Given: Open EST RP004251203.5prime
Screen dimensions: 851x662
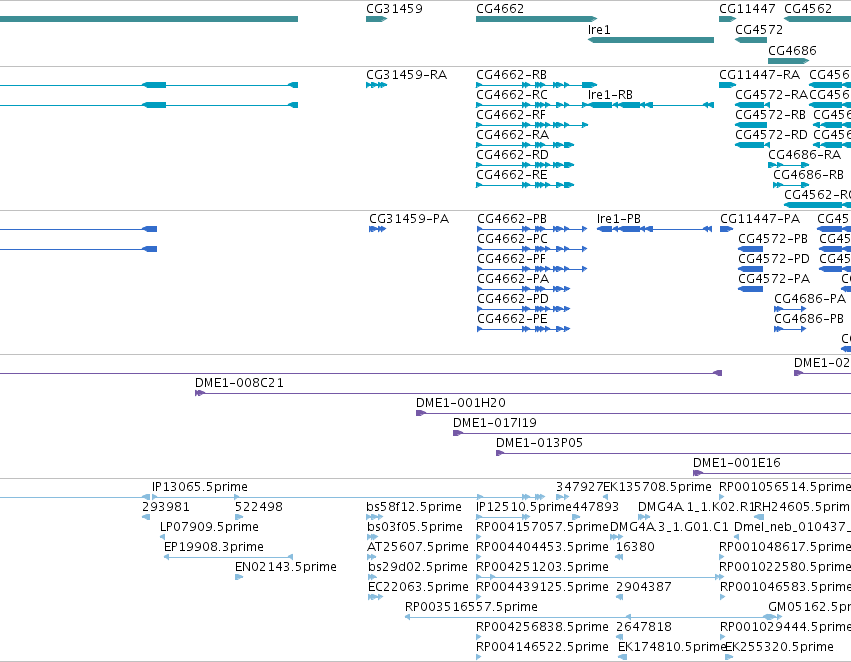Looking at the screenshot, I should pyautogui.click(x=542, y=568).
